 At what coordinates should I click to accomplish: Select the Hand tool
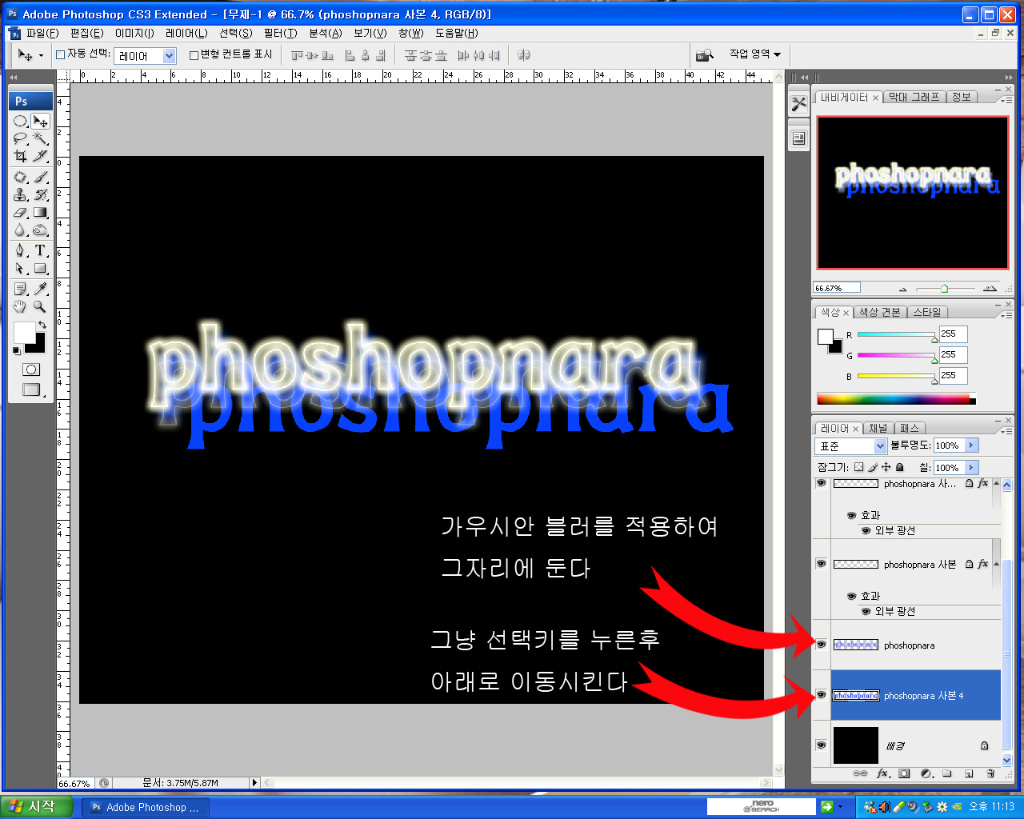(x=21, y=306)
